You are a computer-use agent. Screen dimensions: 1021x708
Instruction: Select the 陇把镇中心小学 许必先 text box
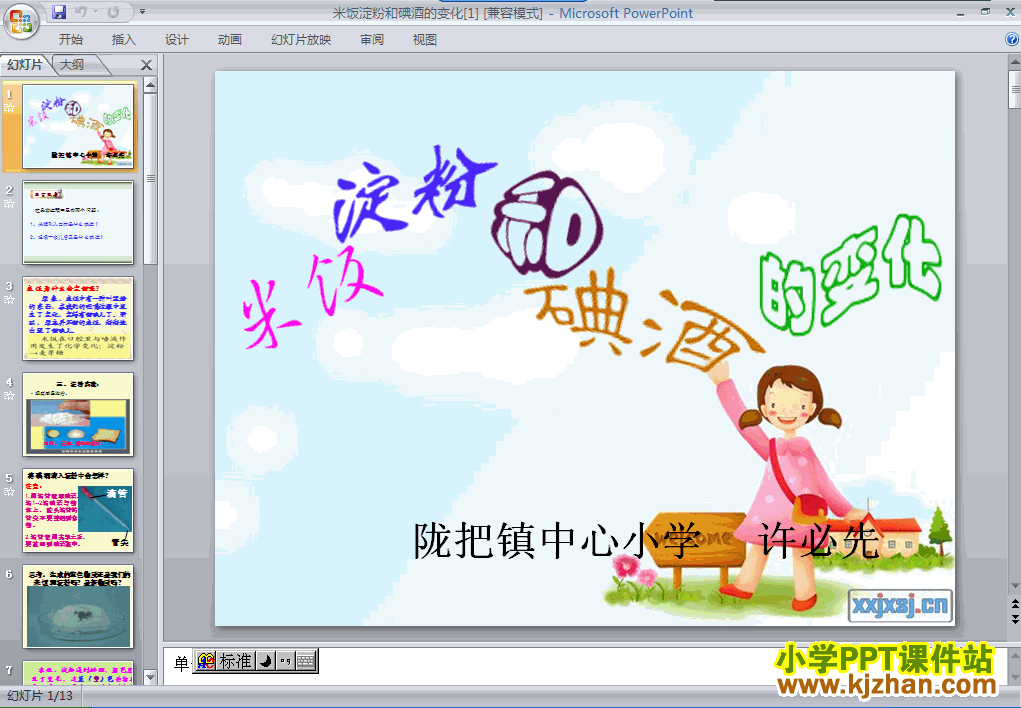pos(646,541)
